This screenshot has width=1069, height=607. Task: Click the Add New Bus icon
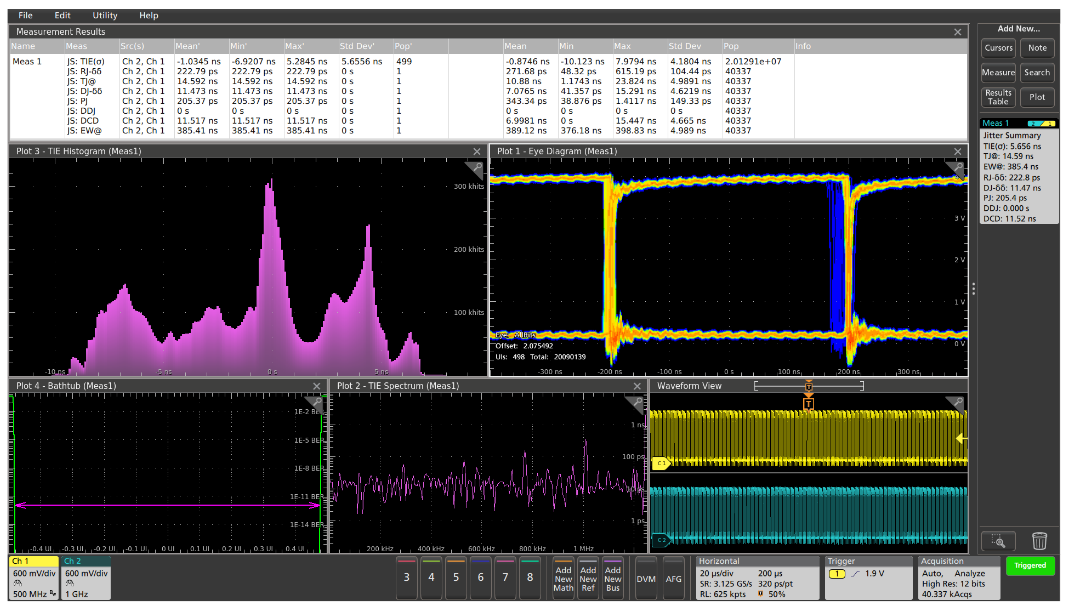point(615,578)
